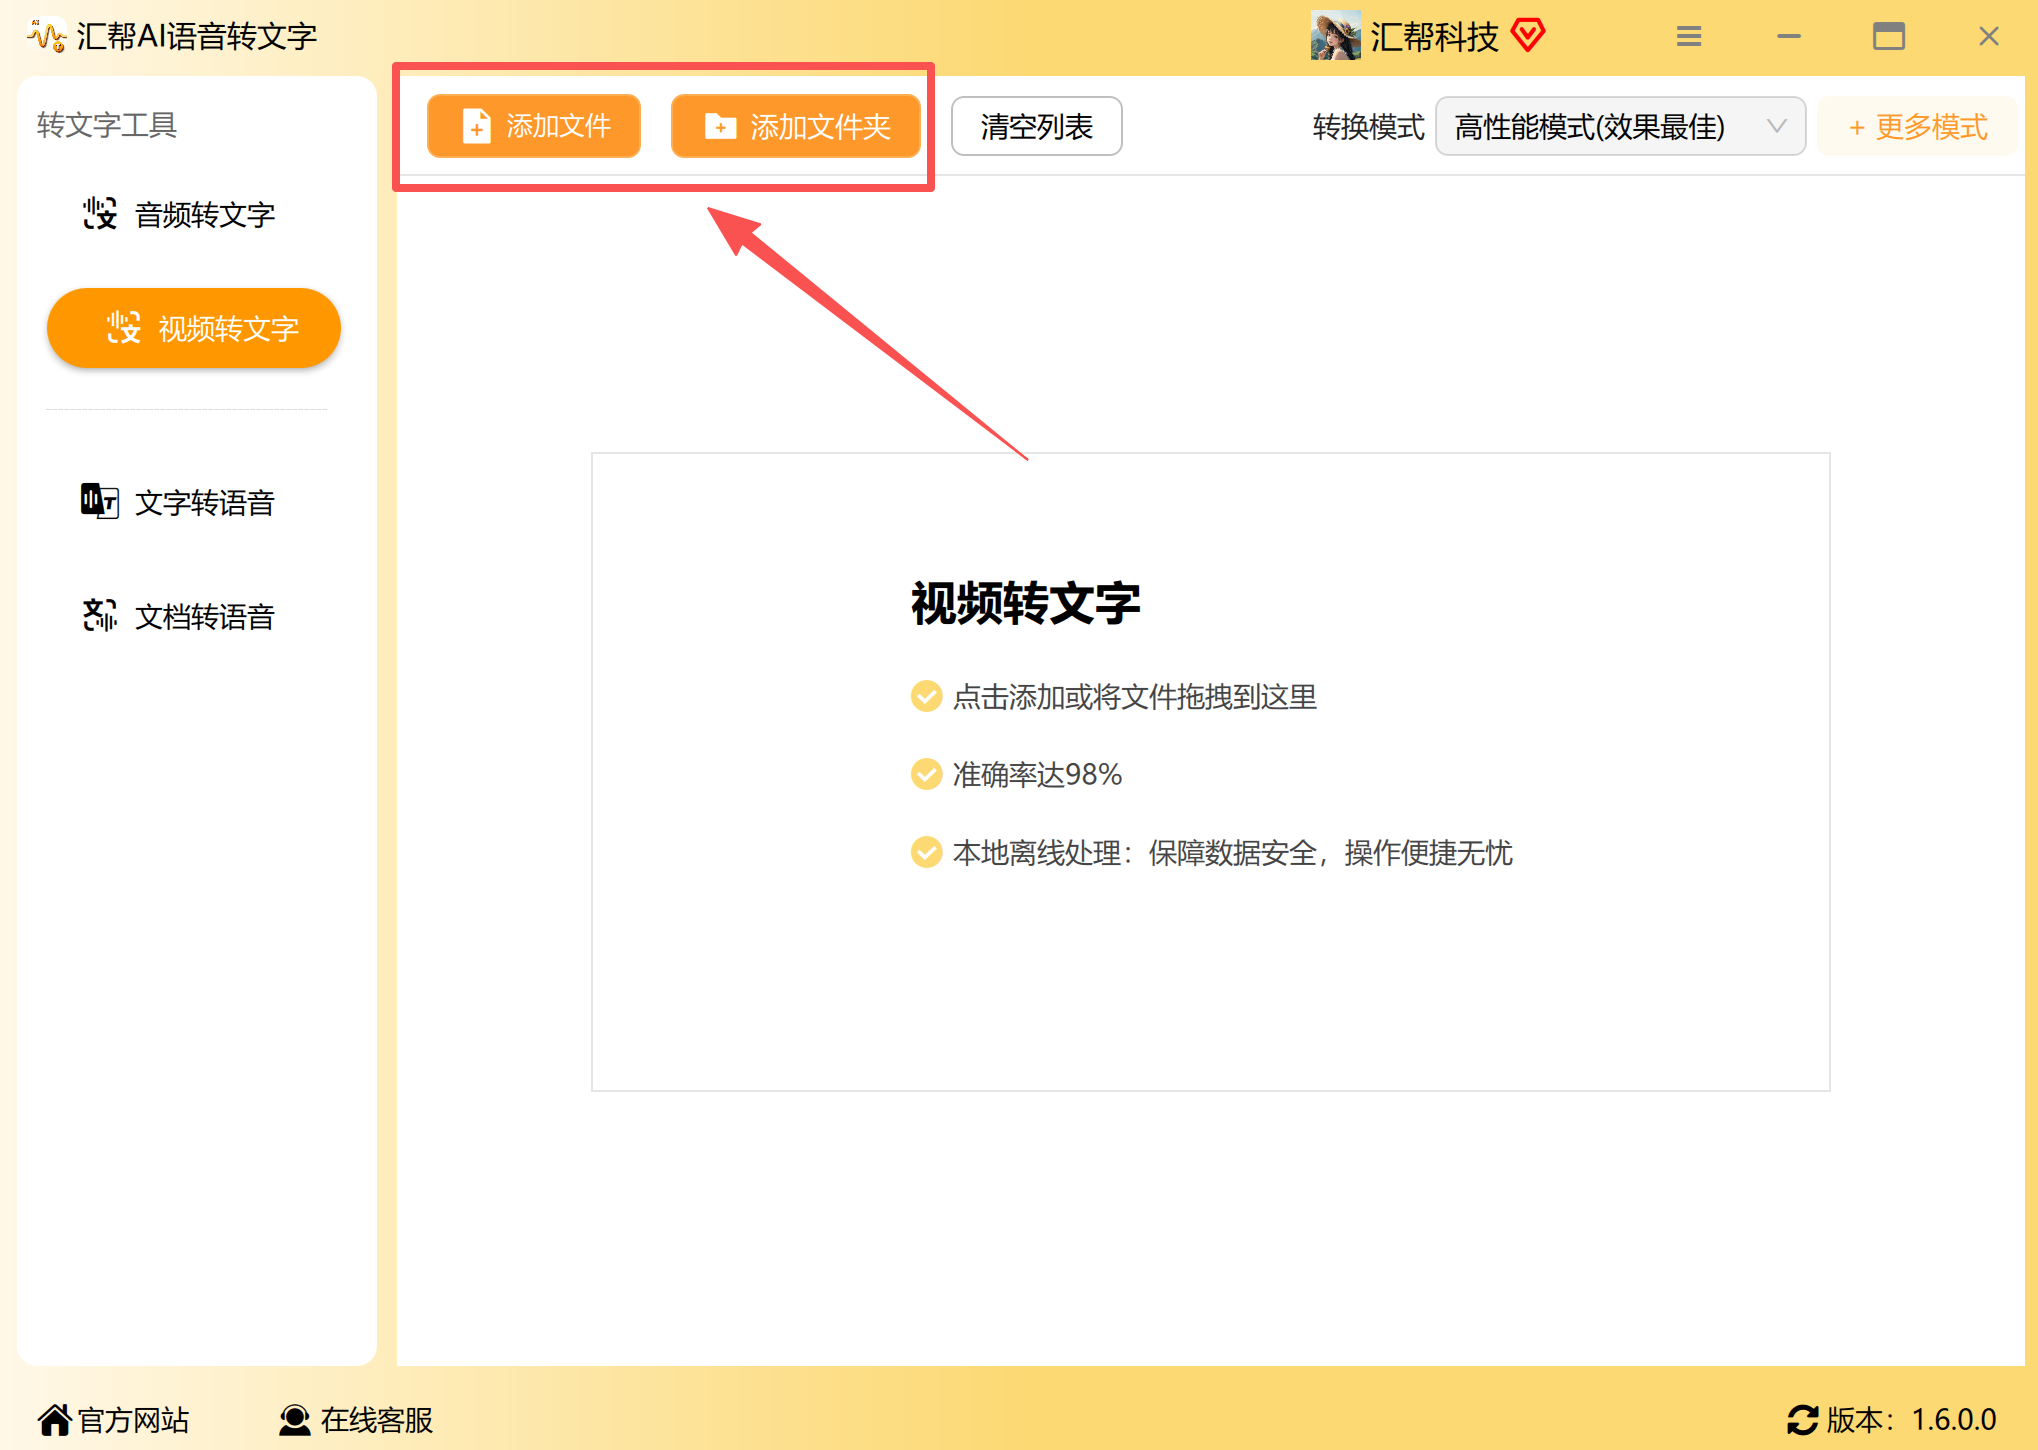Image resolution: width=2038 pixels, height=1450 pixels.
Task: Click the red VIP diamond icon
Action: (x=1528, y=36)
